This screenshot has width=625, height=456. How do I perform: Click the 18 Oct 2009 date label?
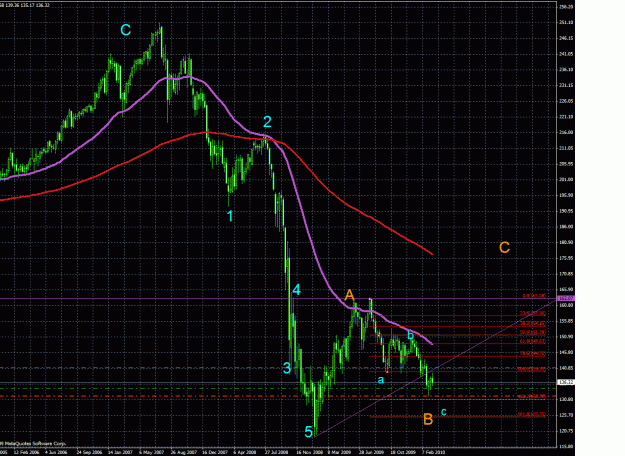click(x=403, y=452)
